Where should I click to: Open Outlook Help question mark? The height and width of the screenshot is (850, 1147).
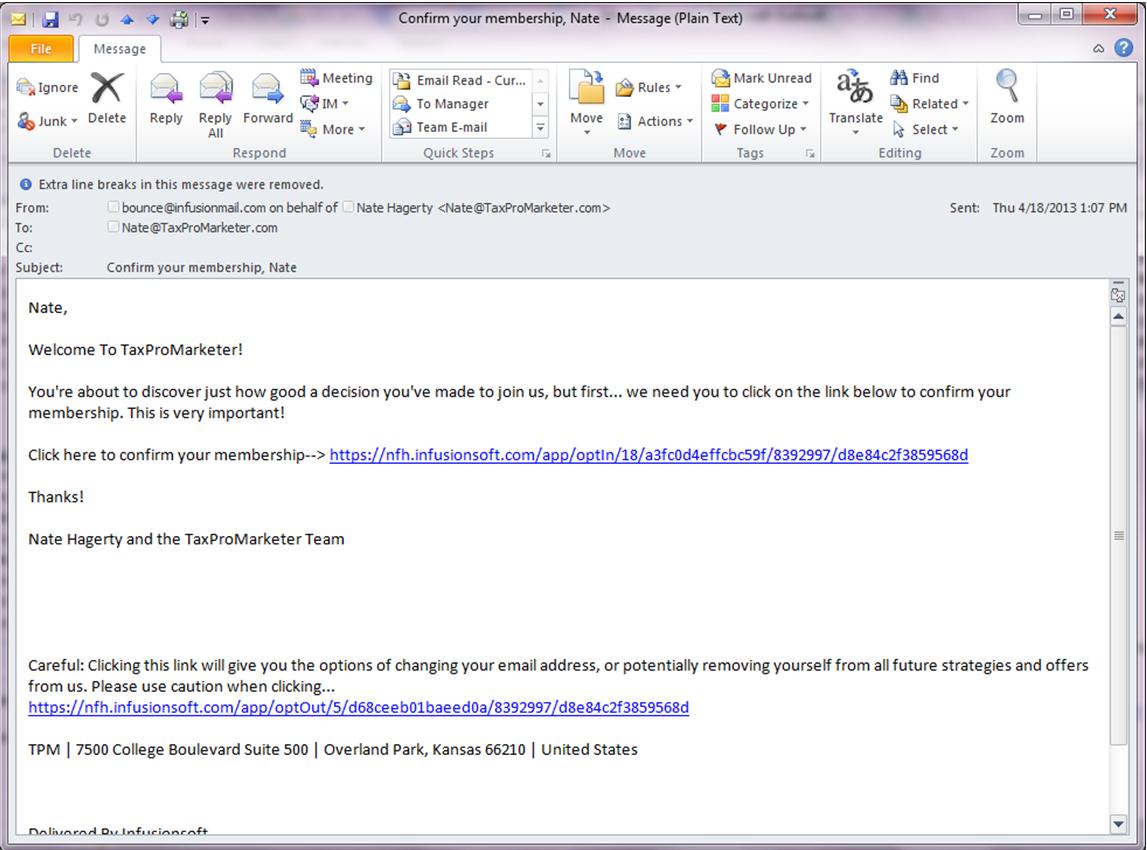1123,48
